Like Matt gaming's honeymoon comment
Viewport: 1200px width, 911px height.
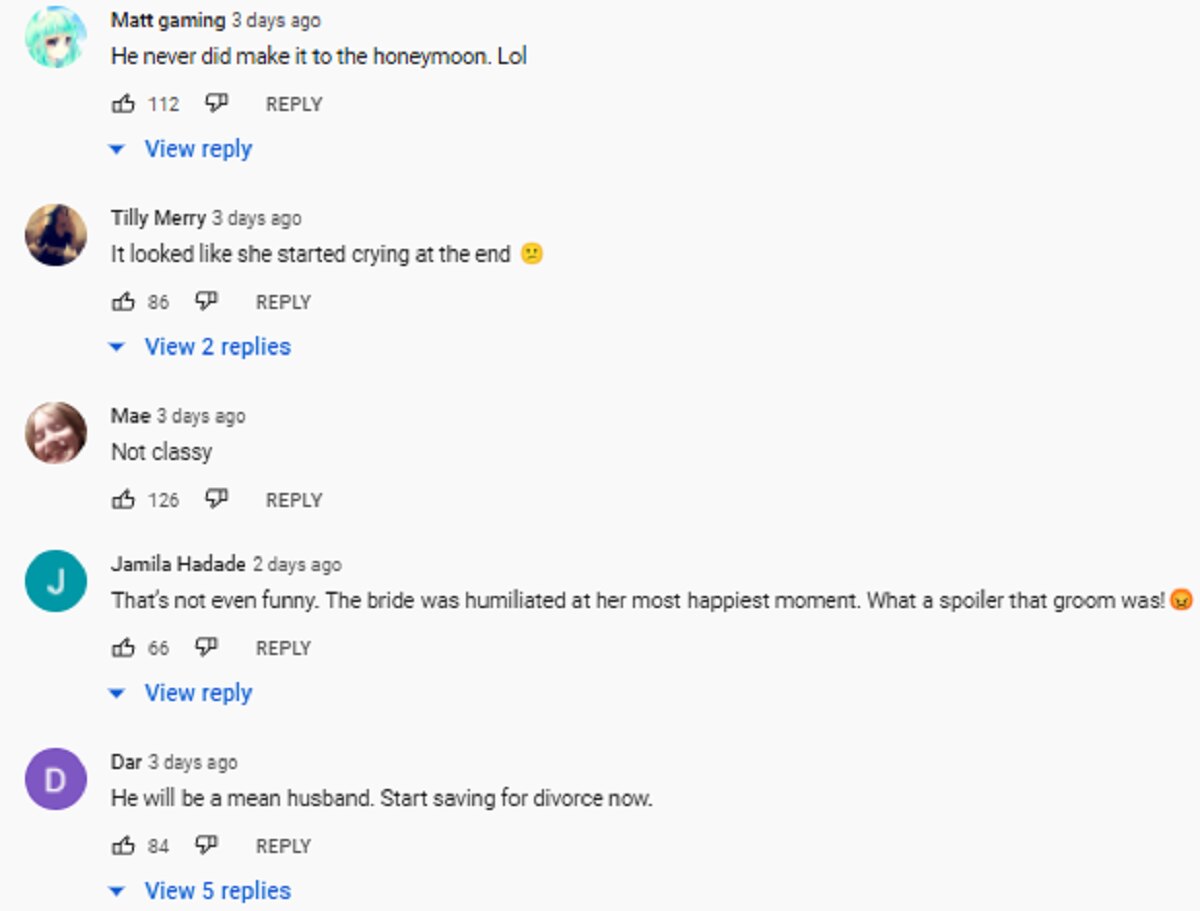coord(123,103)
